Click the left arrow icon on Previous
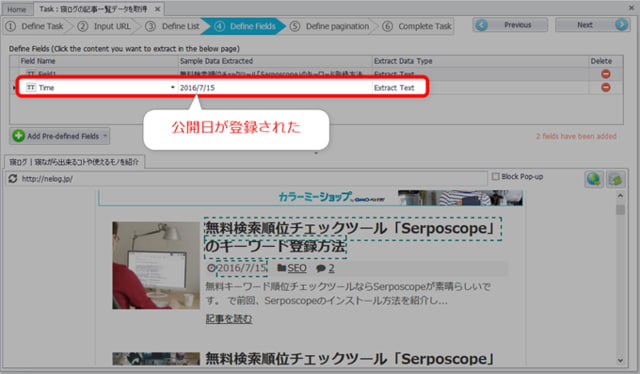Image resolution: width=640 pixels, height=374 pixels. coord(482,25)
